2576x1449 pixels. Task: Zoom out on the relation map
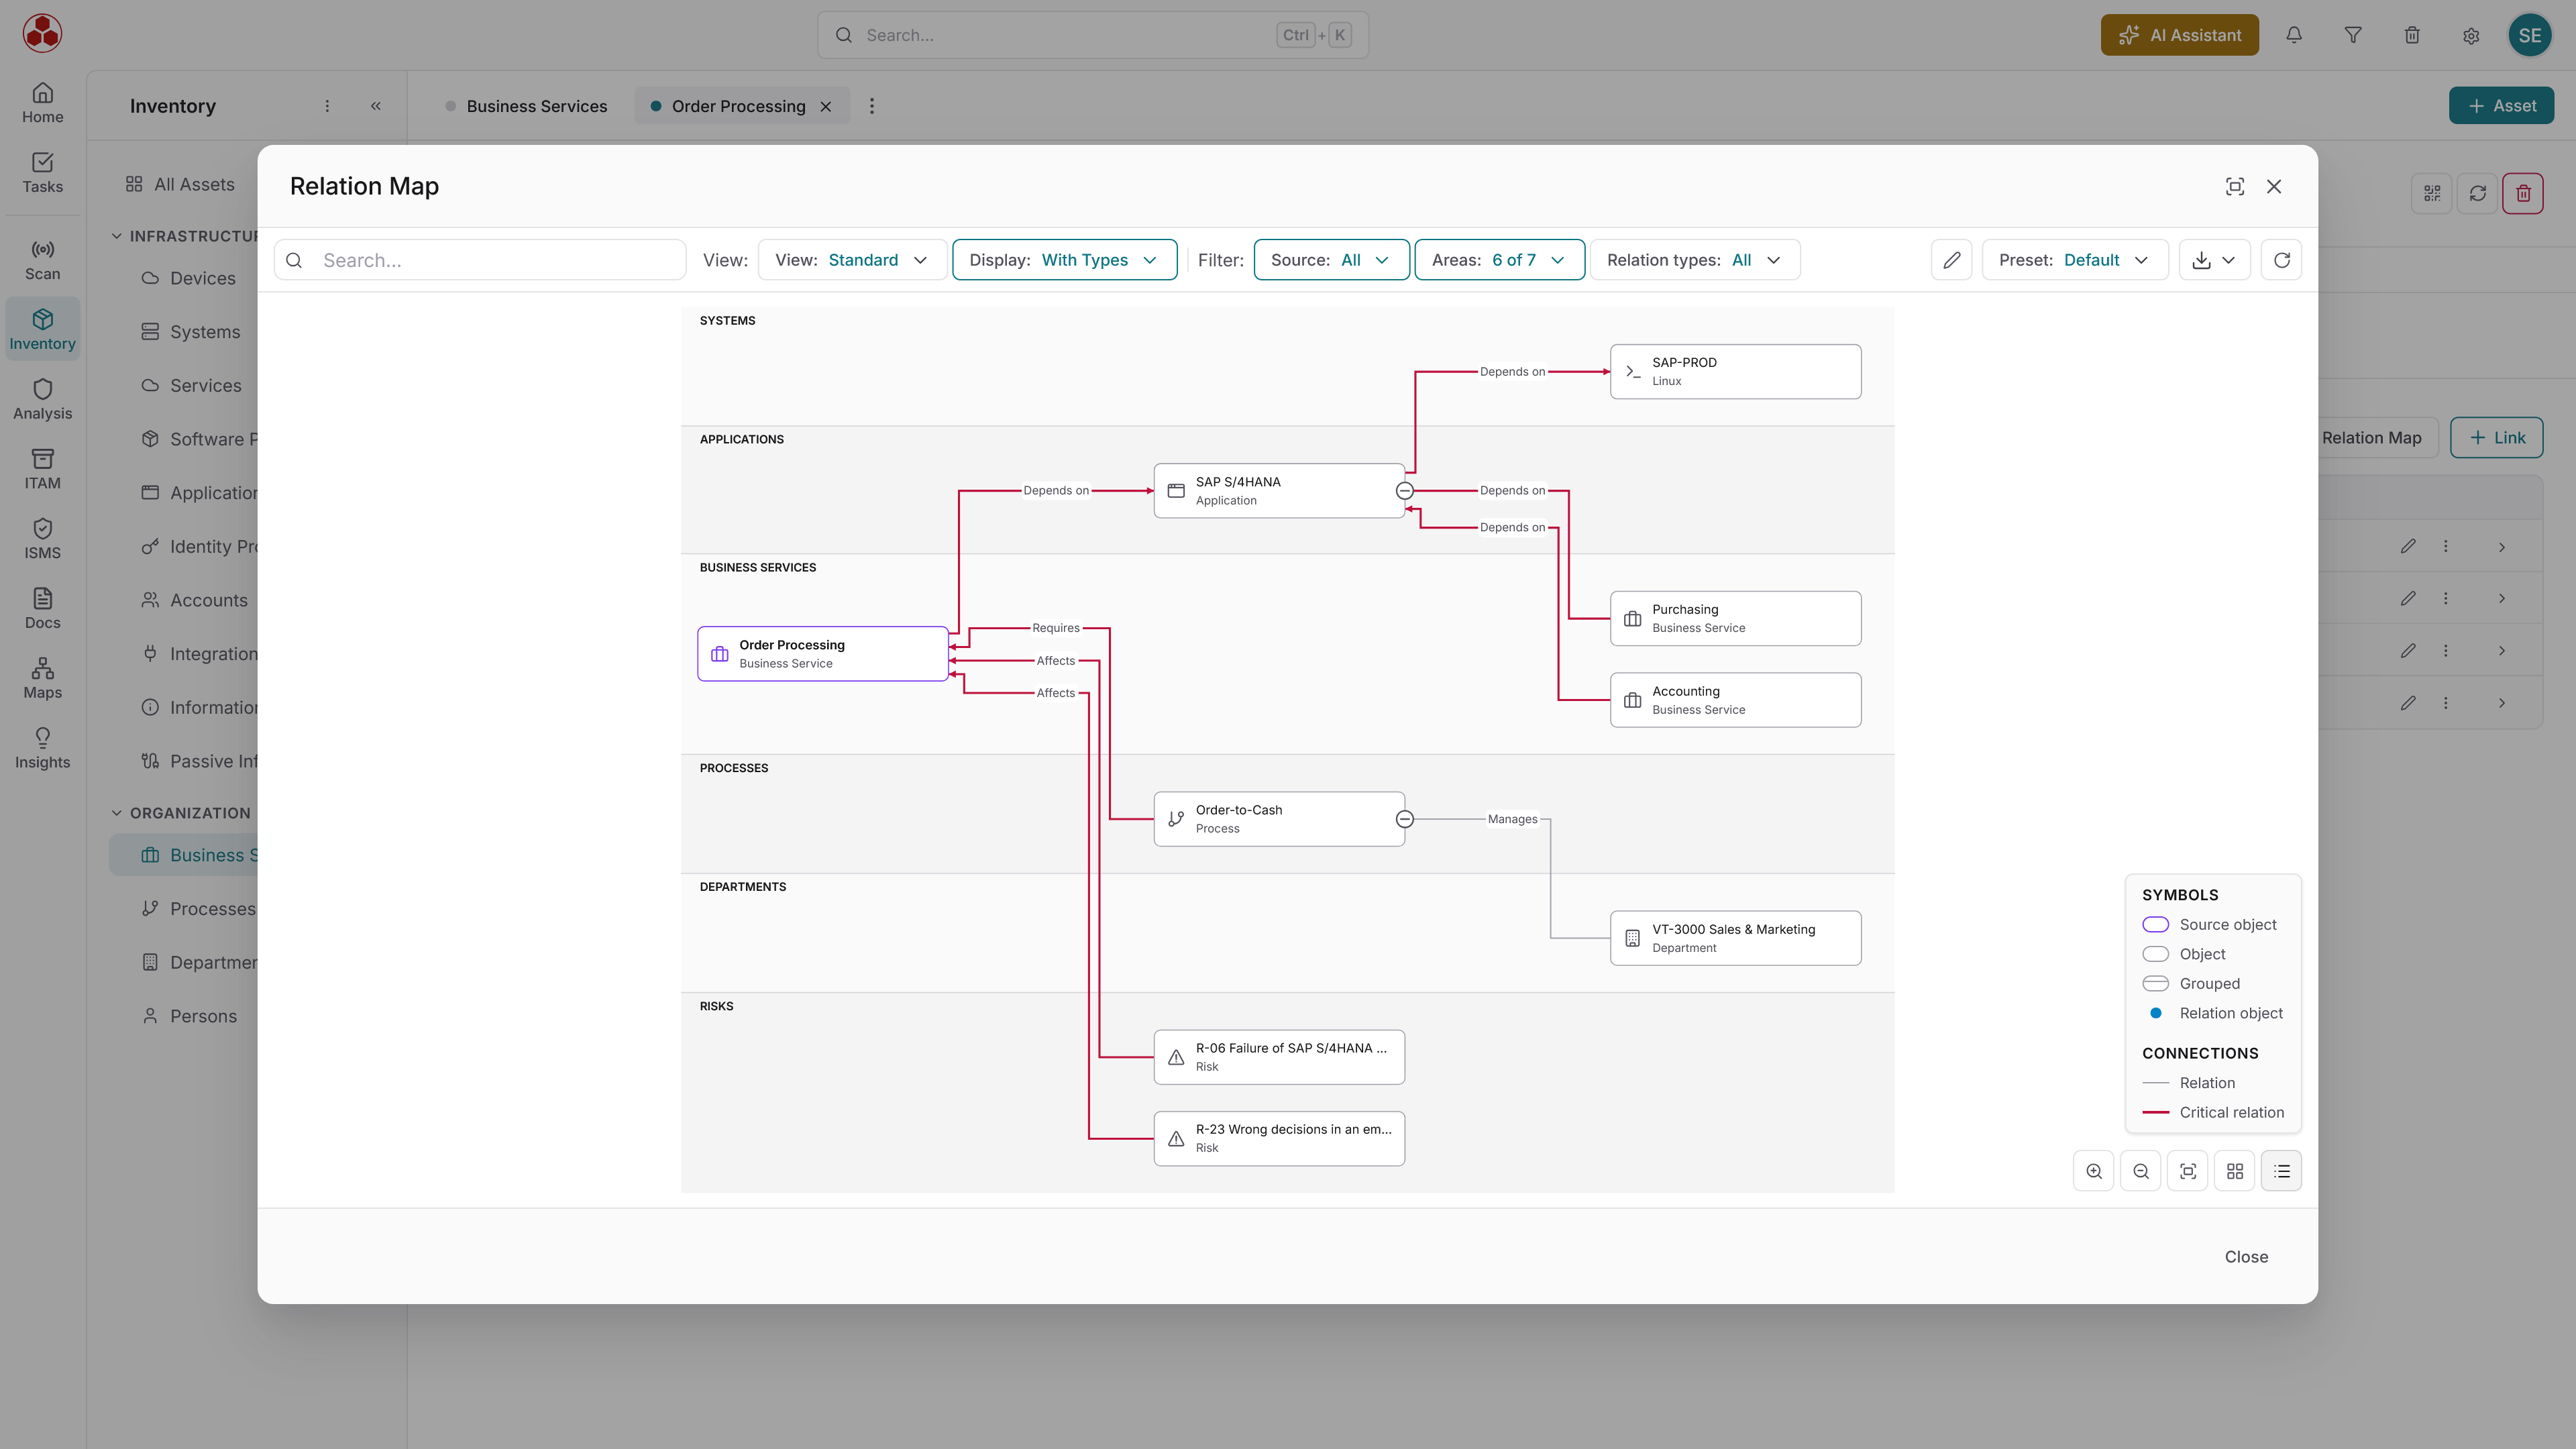pyautogui.click(x=2141, y=1171)
